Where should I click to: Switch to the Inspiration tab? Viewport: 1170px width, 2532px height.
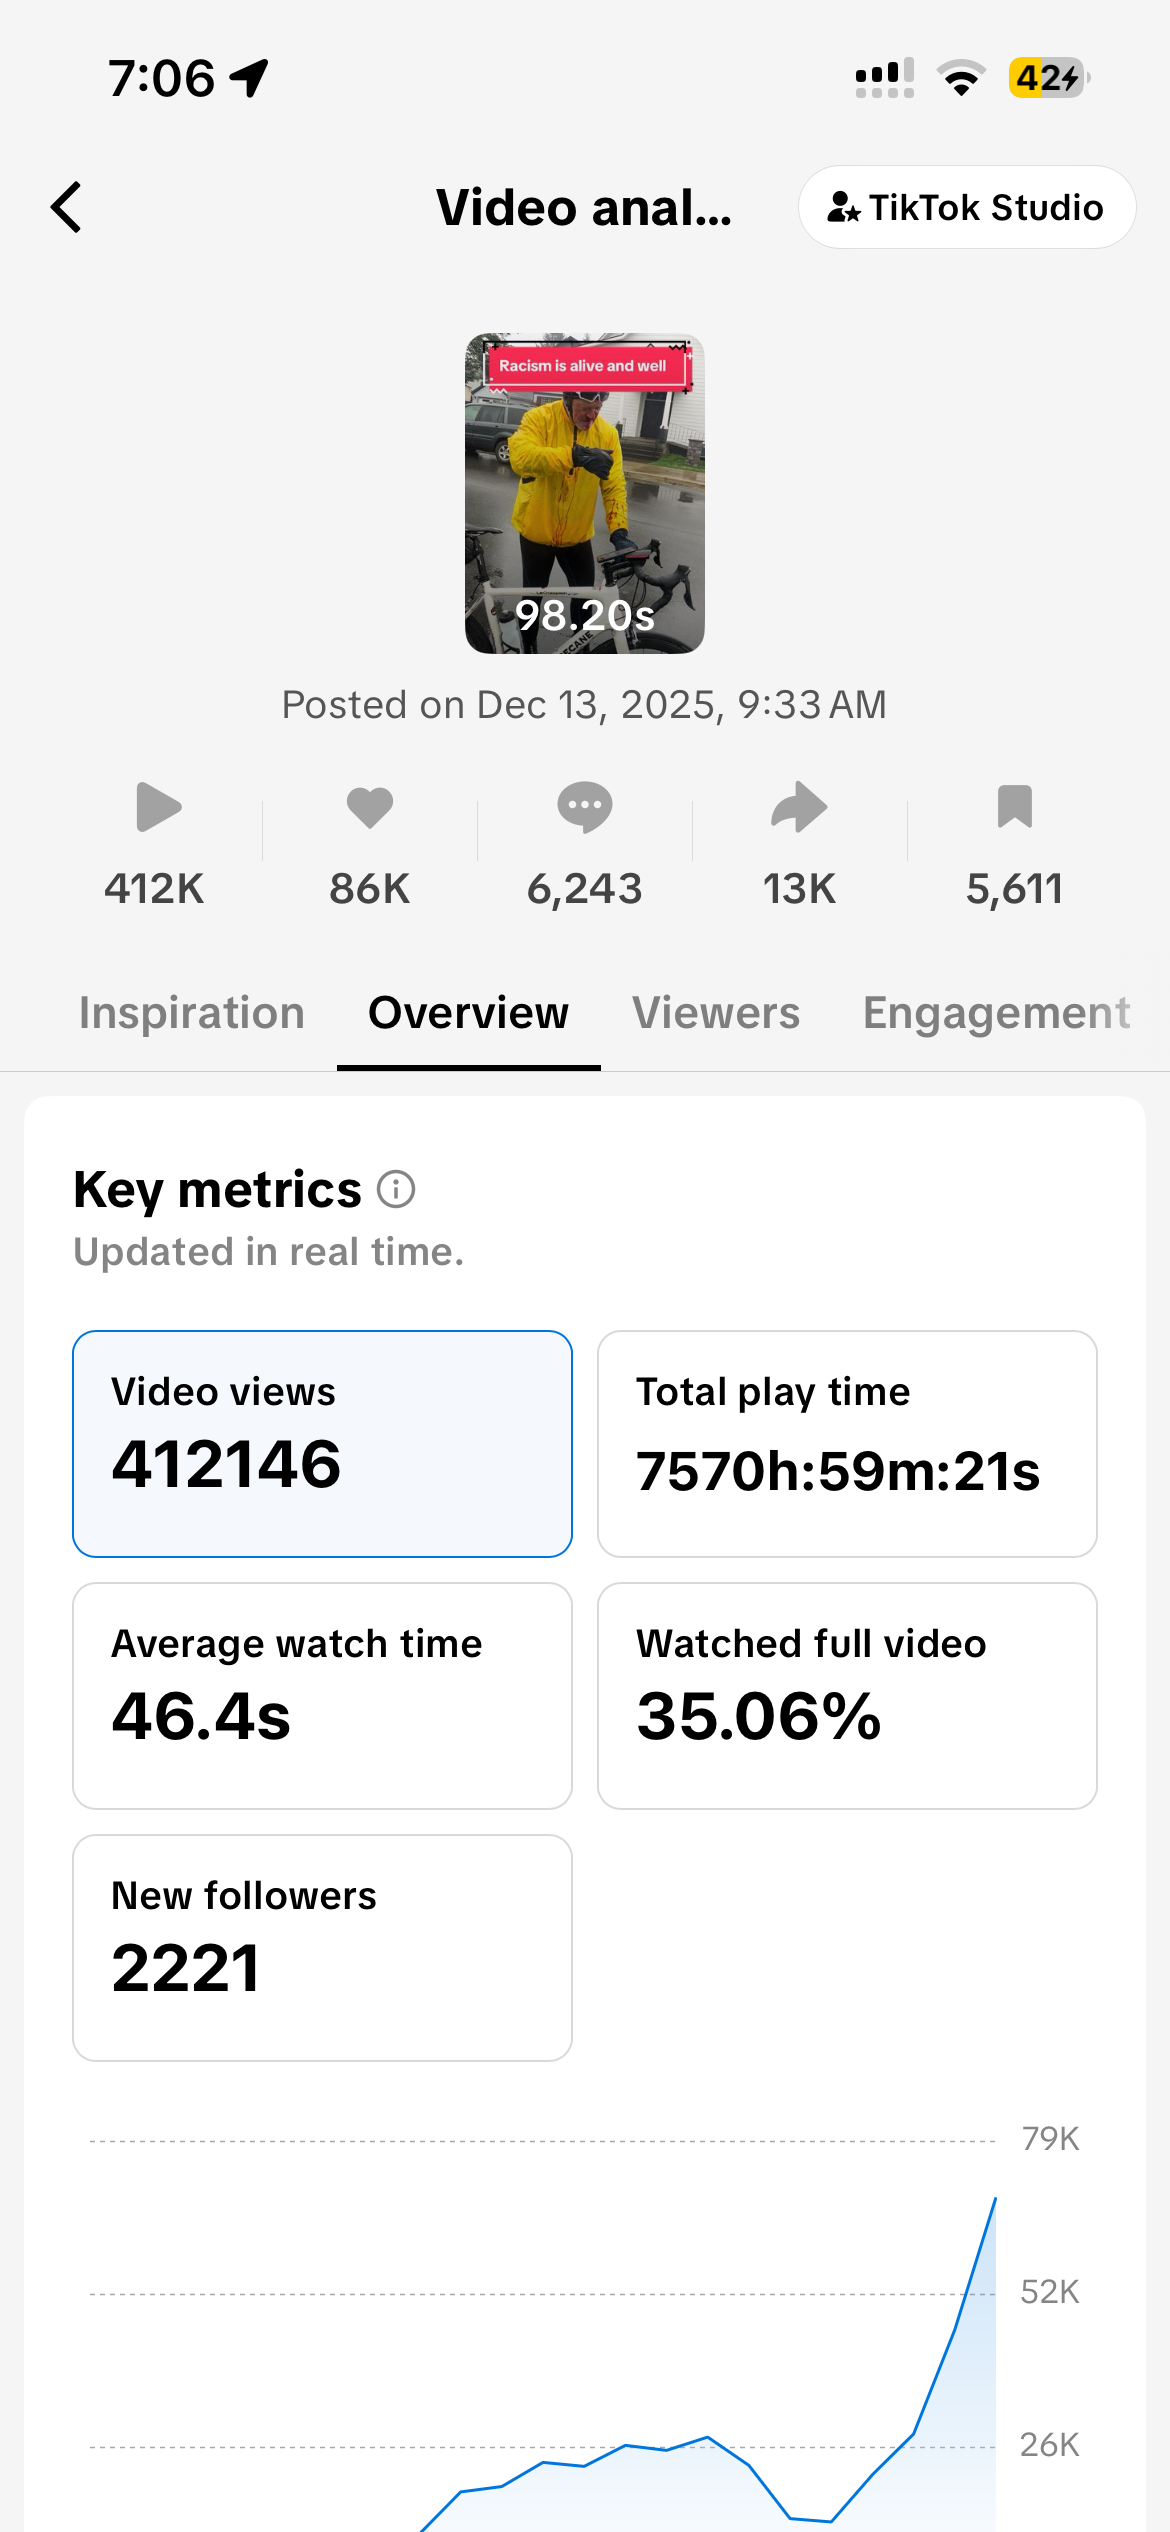pyautogui.click(x=192, y=1013)
